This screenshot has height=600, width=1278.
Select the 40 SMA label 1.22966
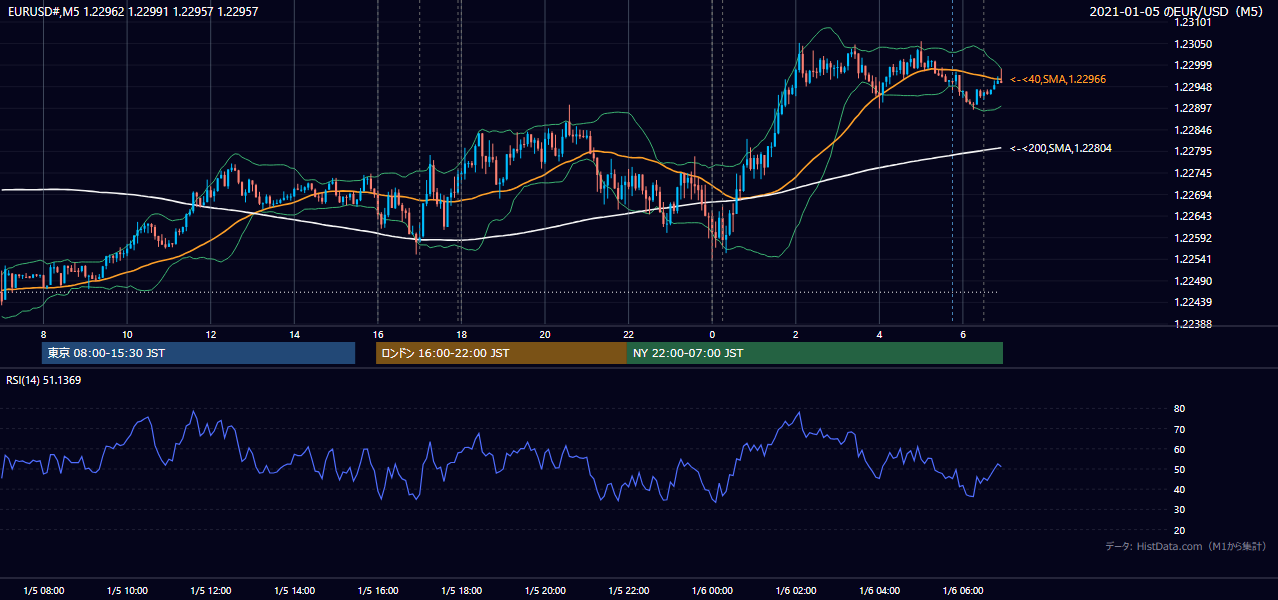[1058, 79]
